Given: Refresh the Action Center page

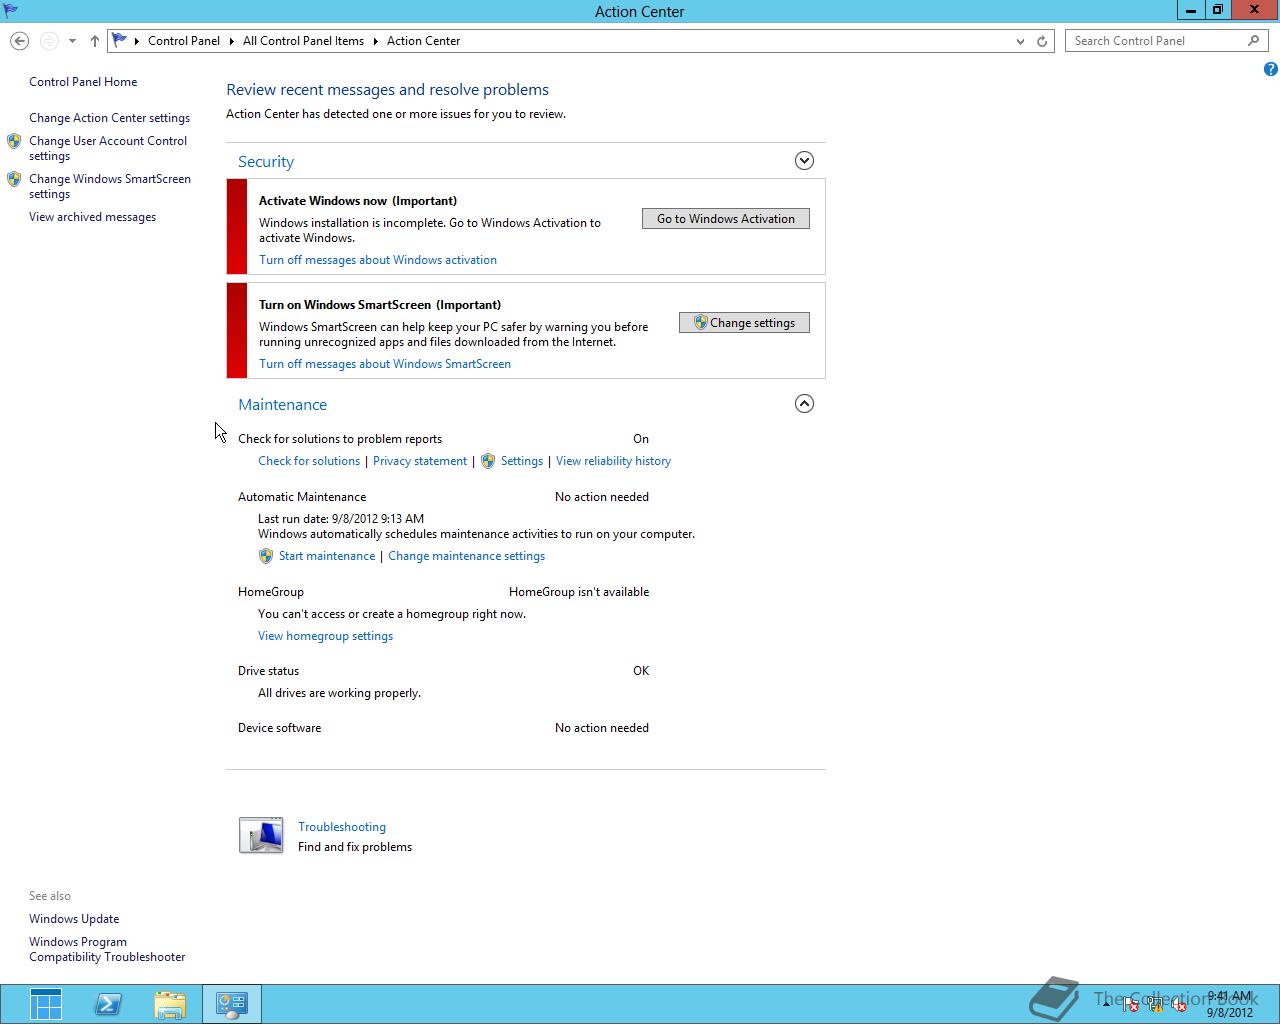Looking at the screenshot, I should point(1042,41).
